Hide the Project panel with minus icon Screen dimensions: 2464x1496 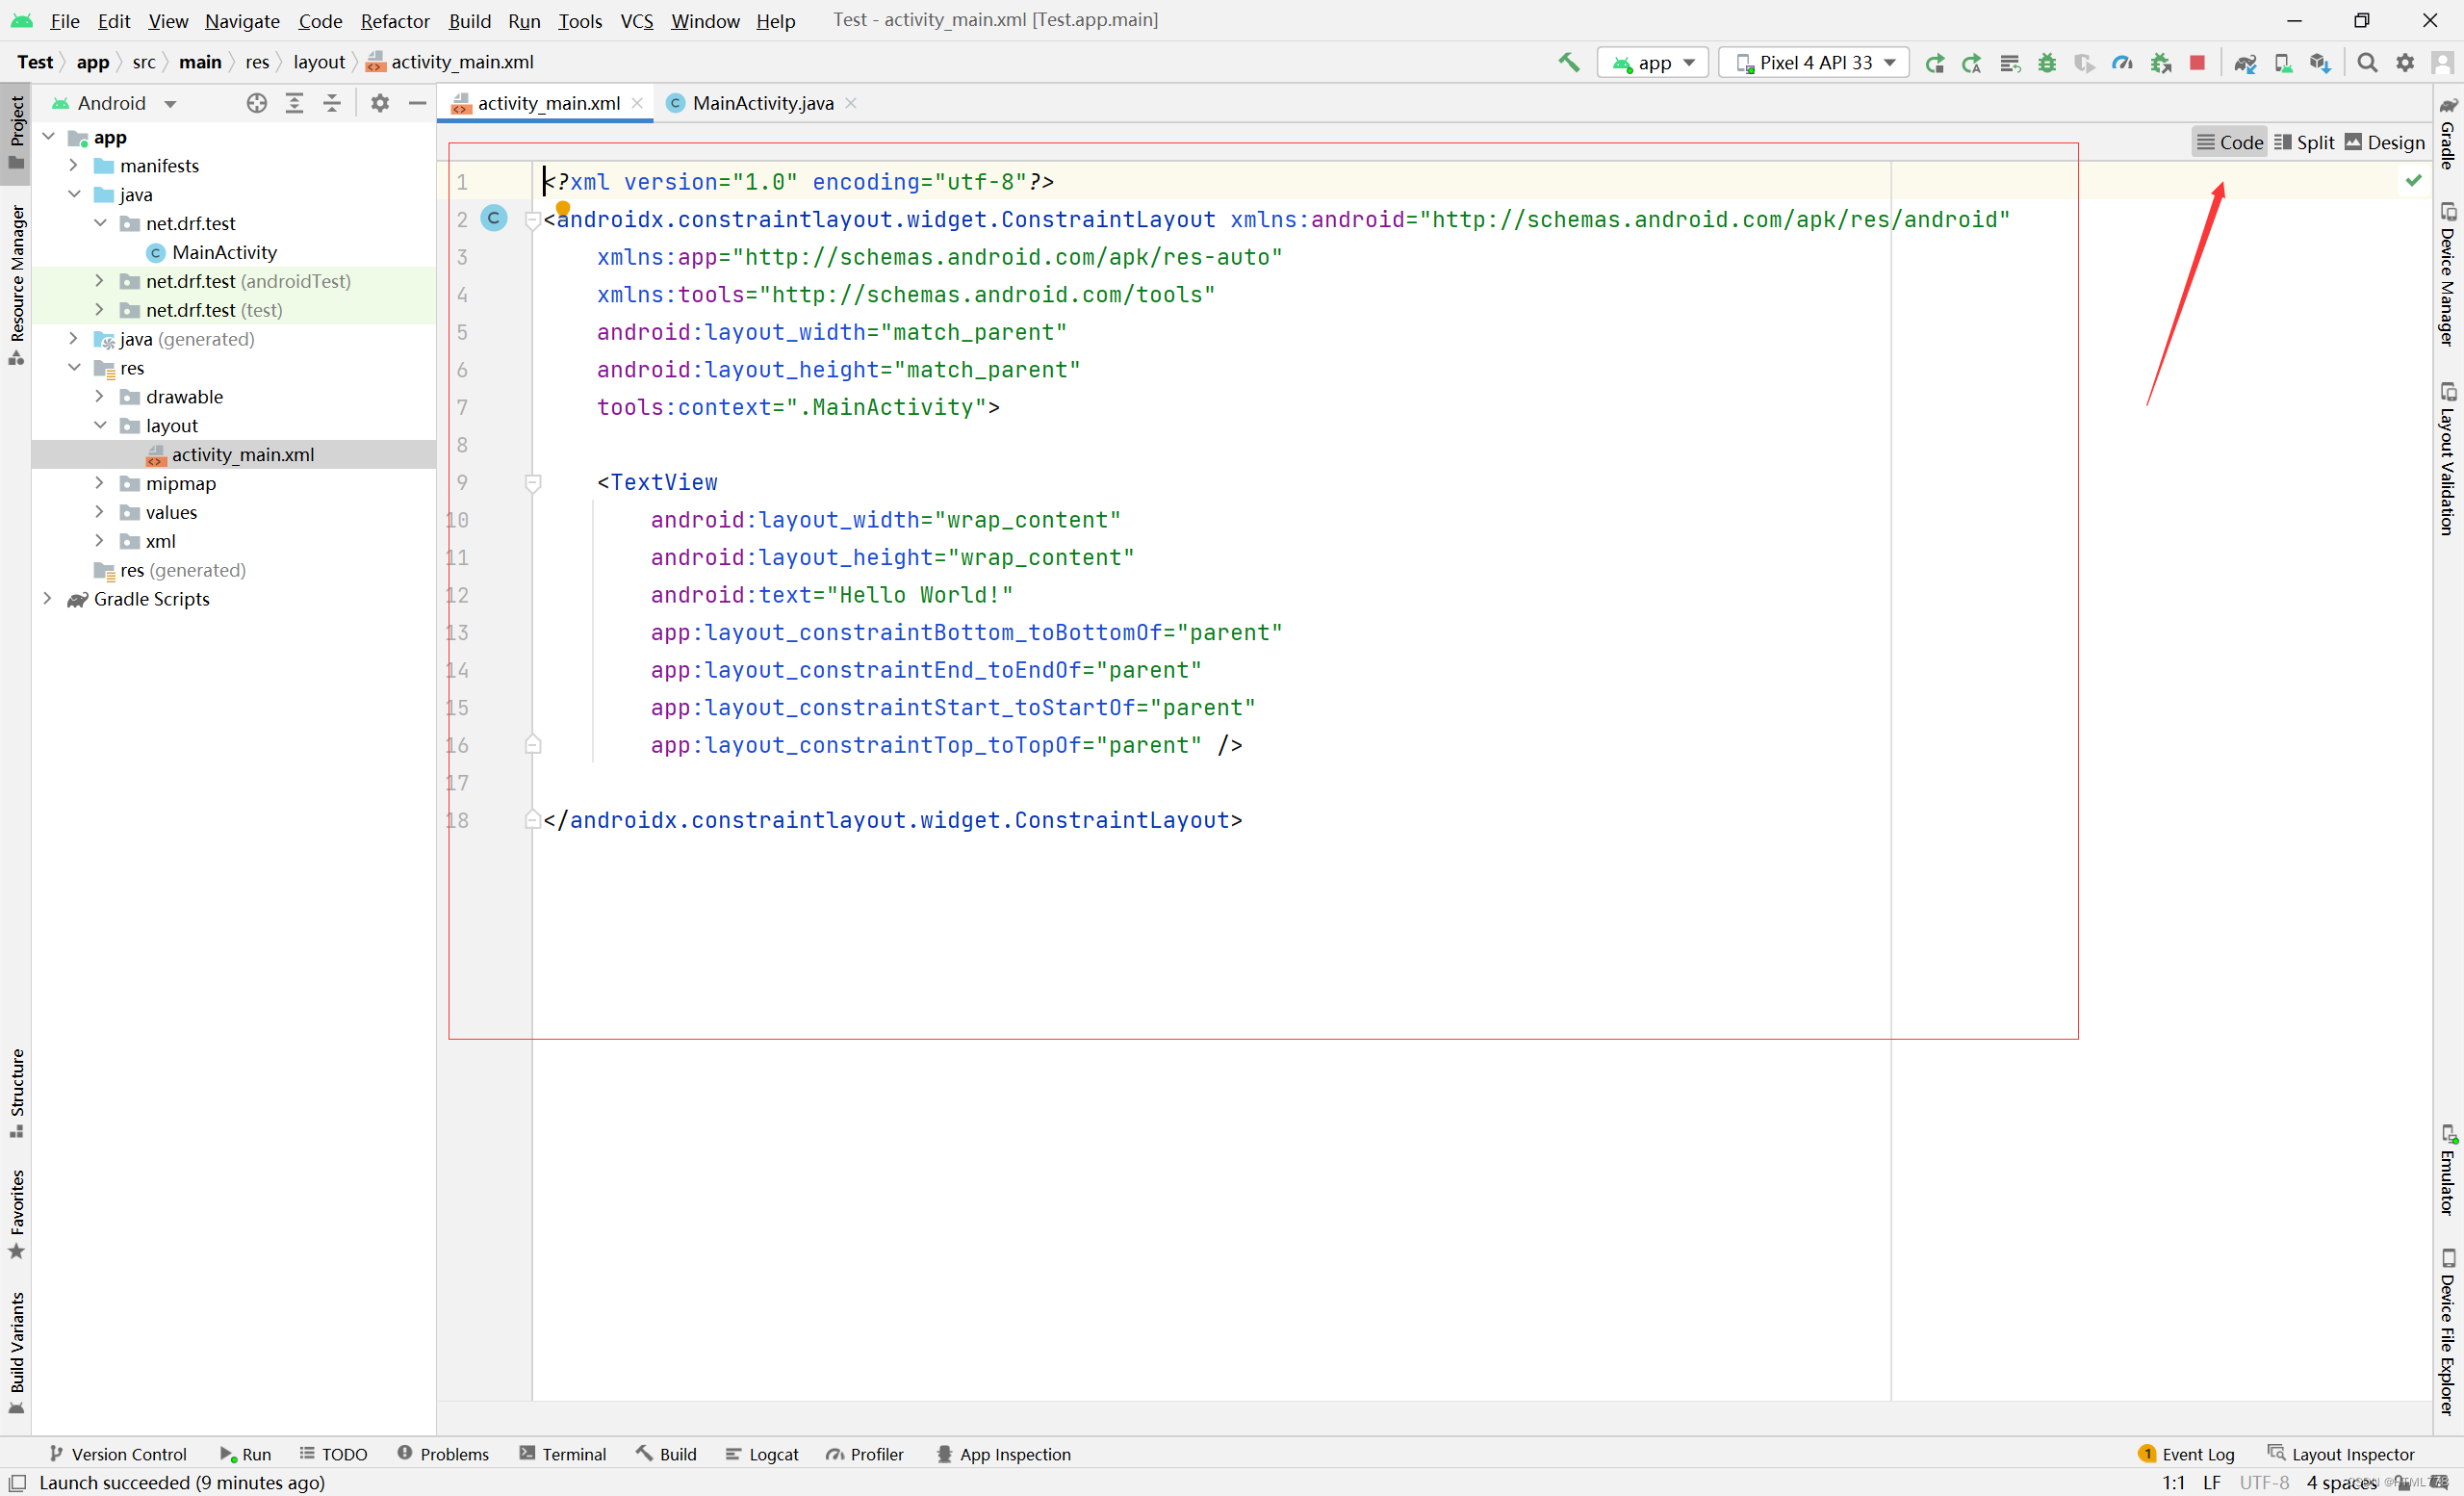tap(417, 103)
